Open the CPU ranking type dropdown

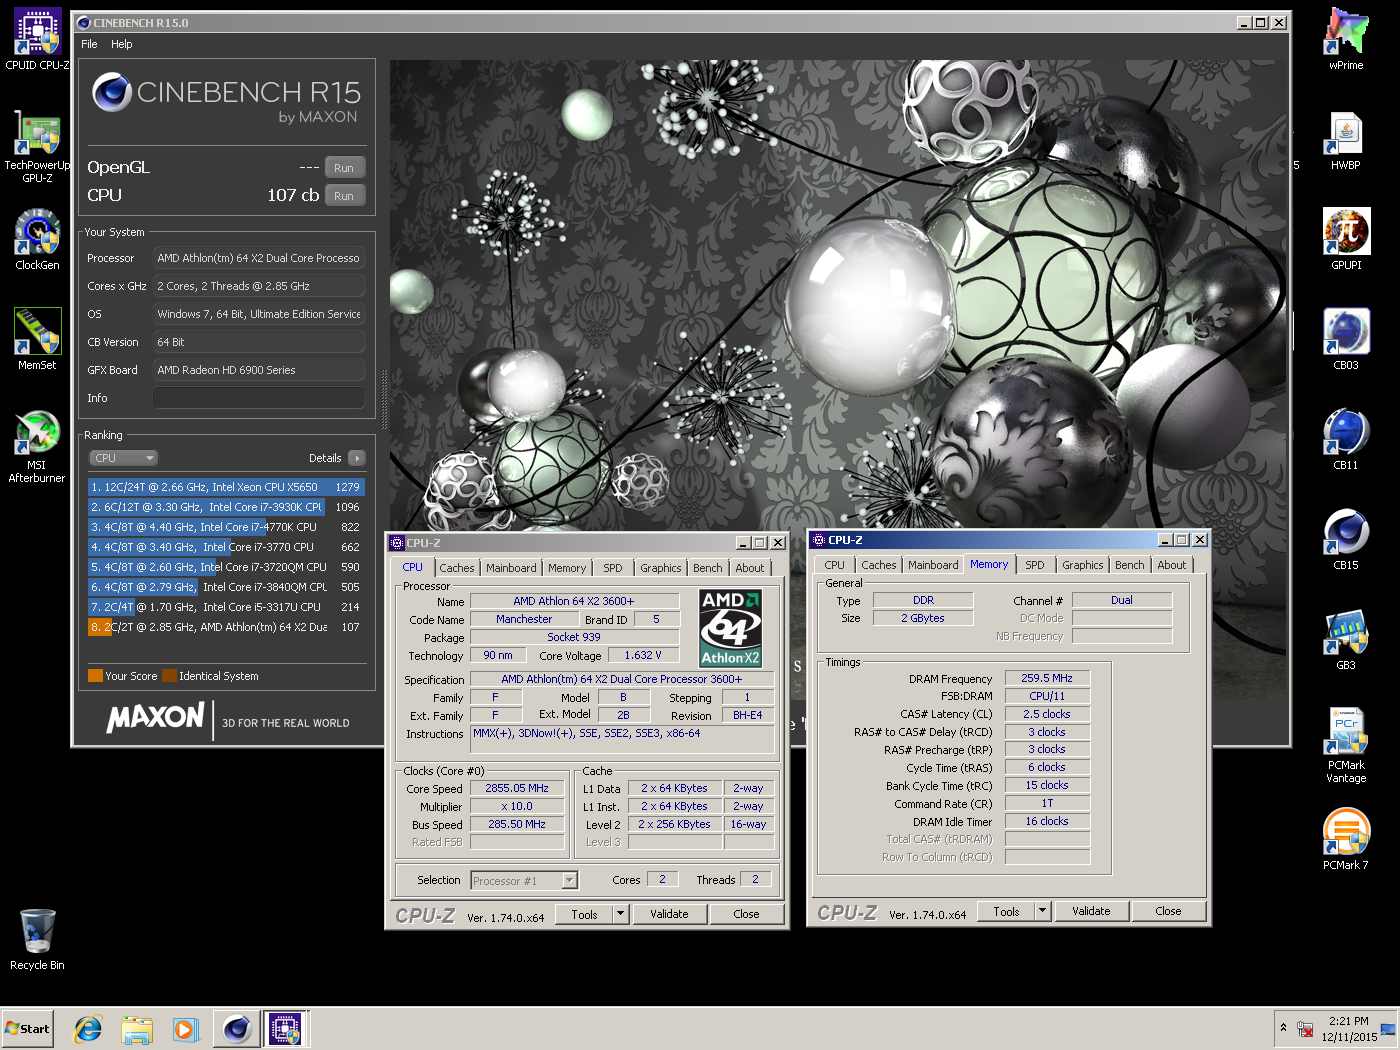[x=124, y=458]
